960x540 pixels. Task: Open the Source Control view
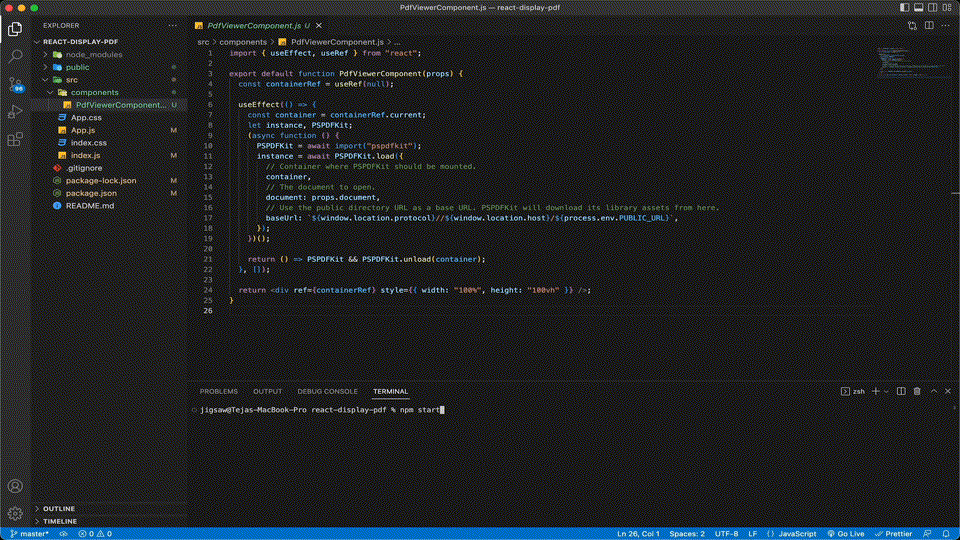pyautogui.click(x=15, y=84)
